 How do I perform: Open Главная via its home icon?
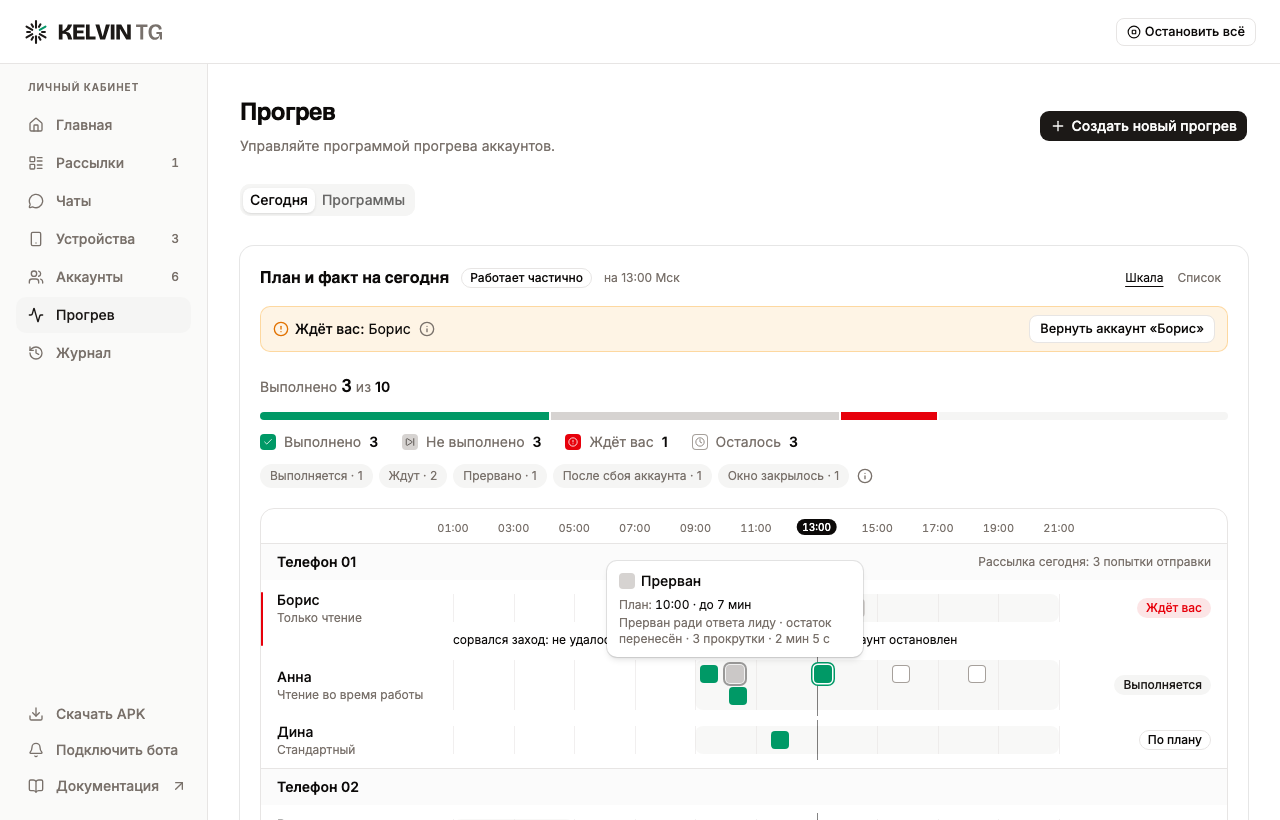click(x=36, y=125)
